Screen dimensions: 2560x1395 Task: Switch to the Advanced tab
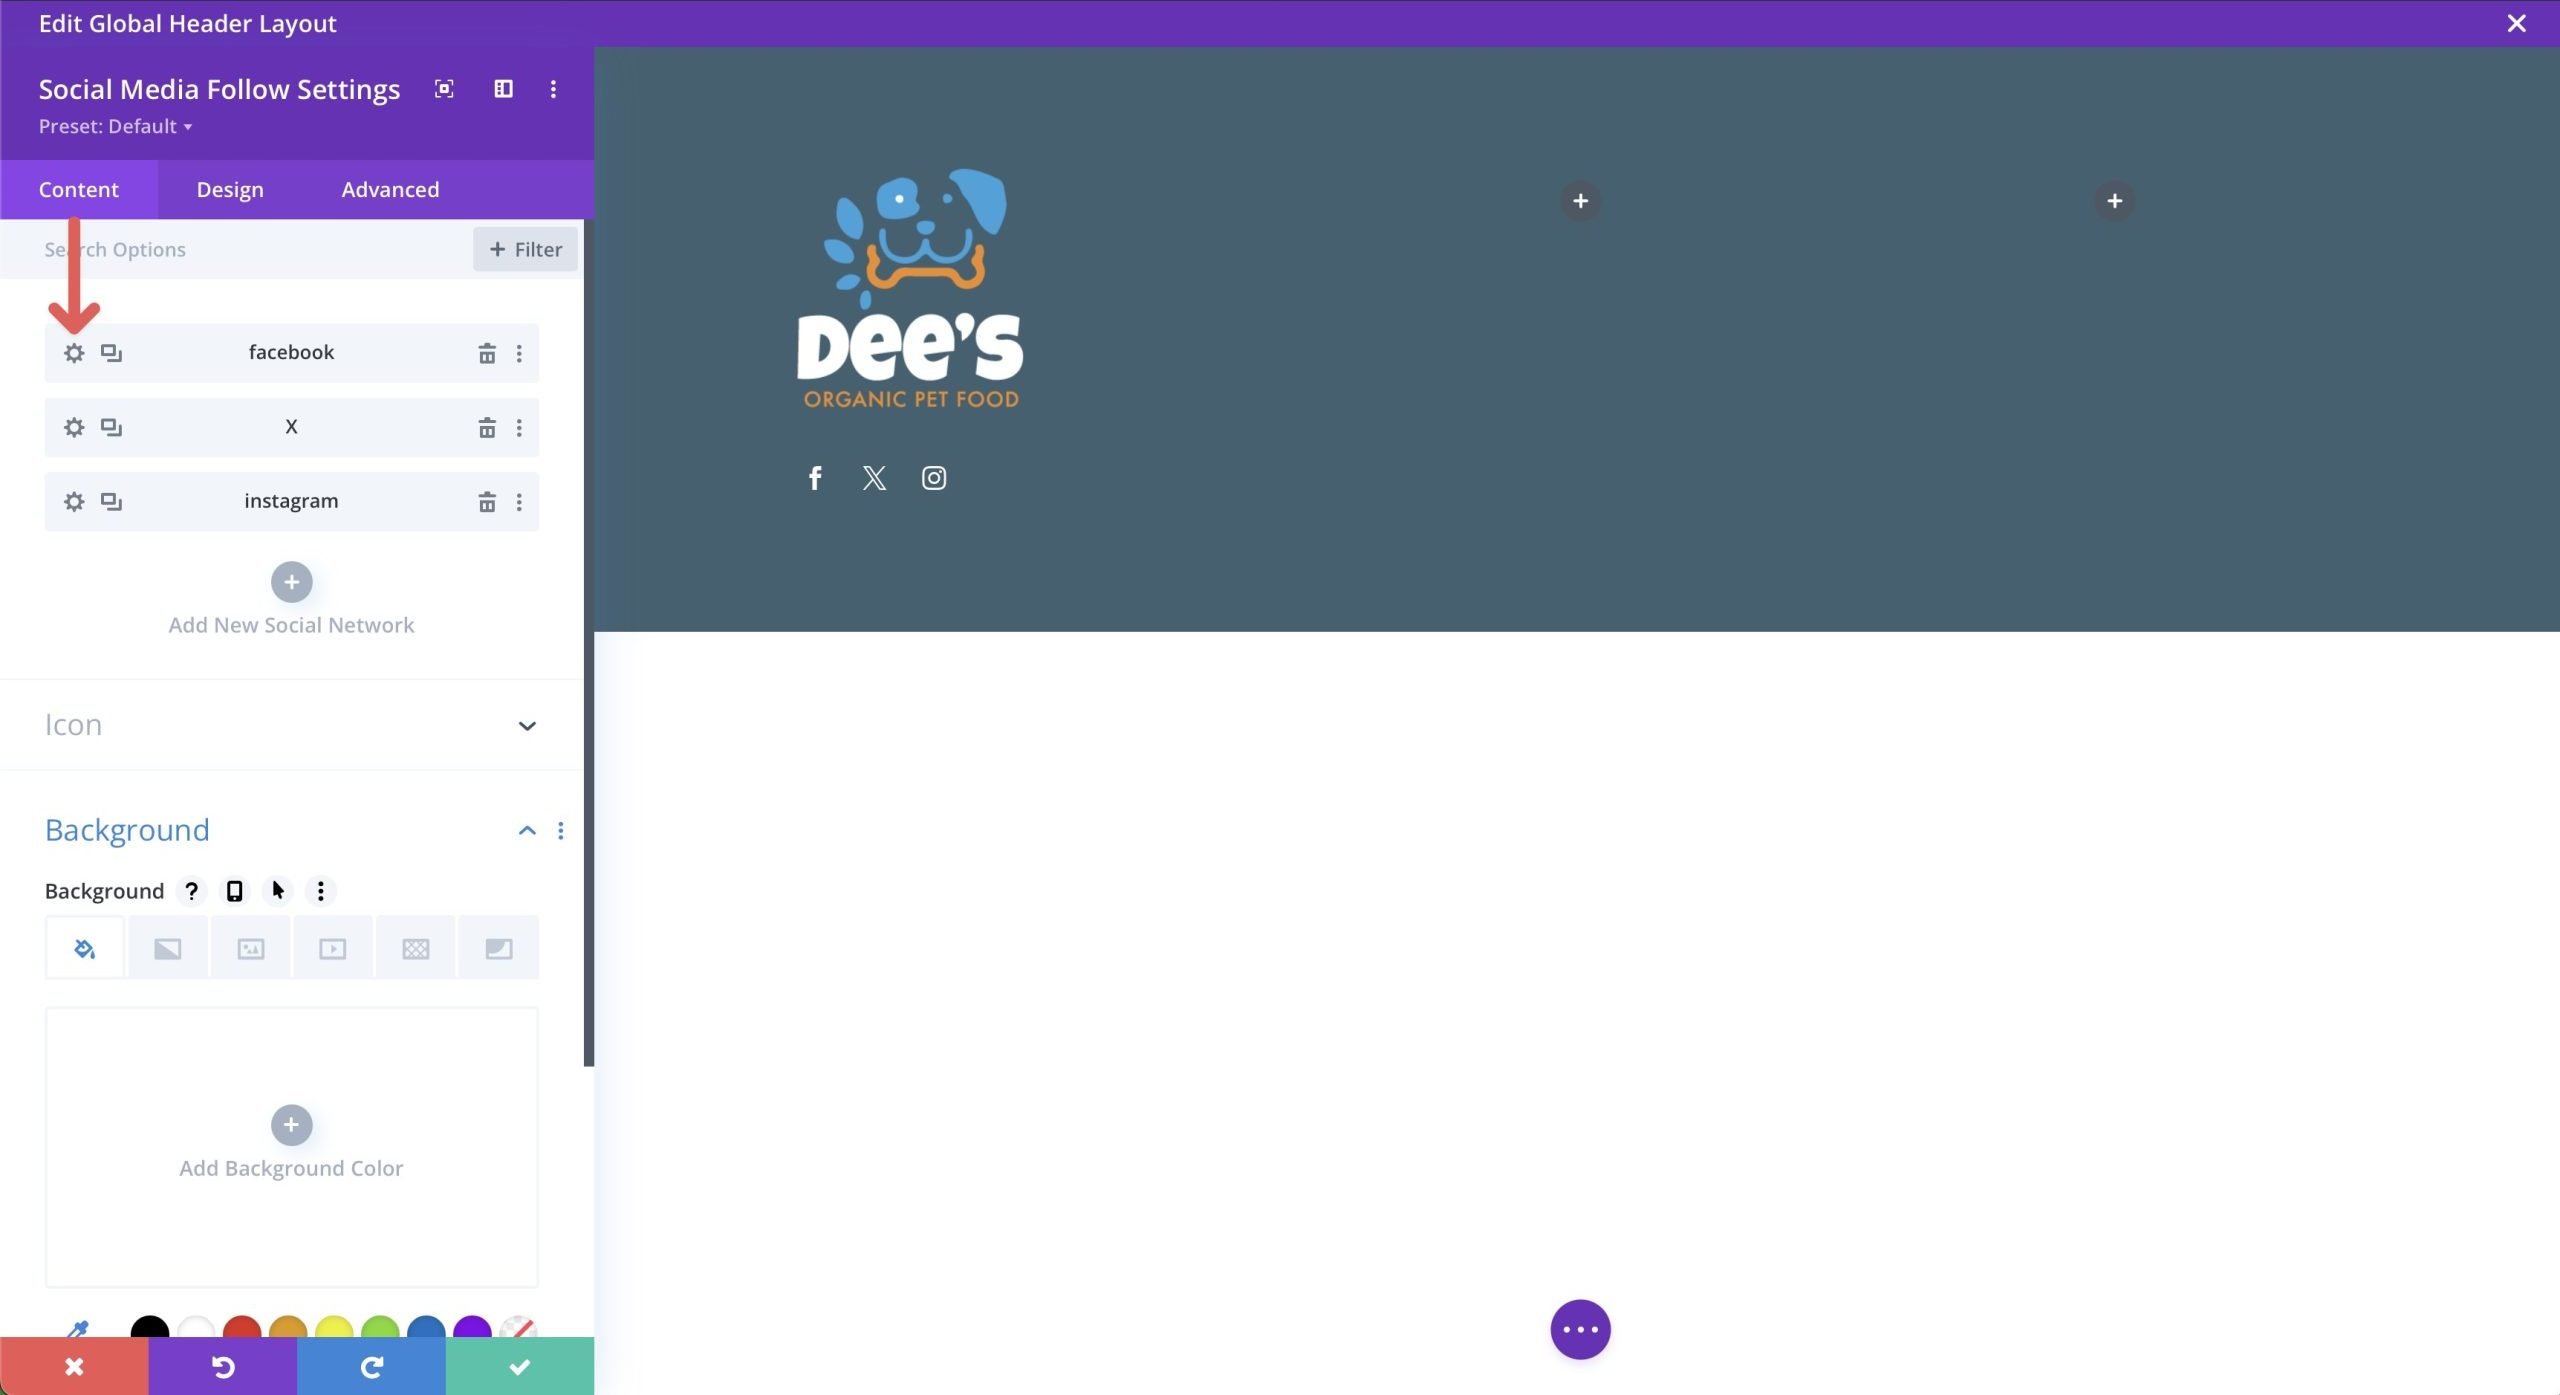390,189
